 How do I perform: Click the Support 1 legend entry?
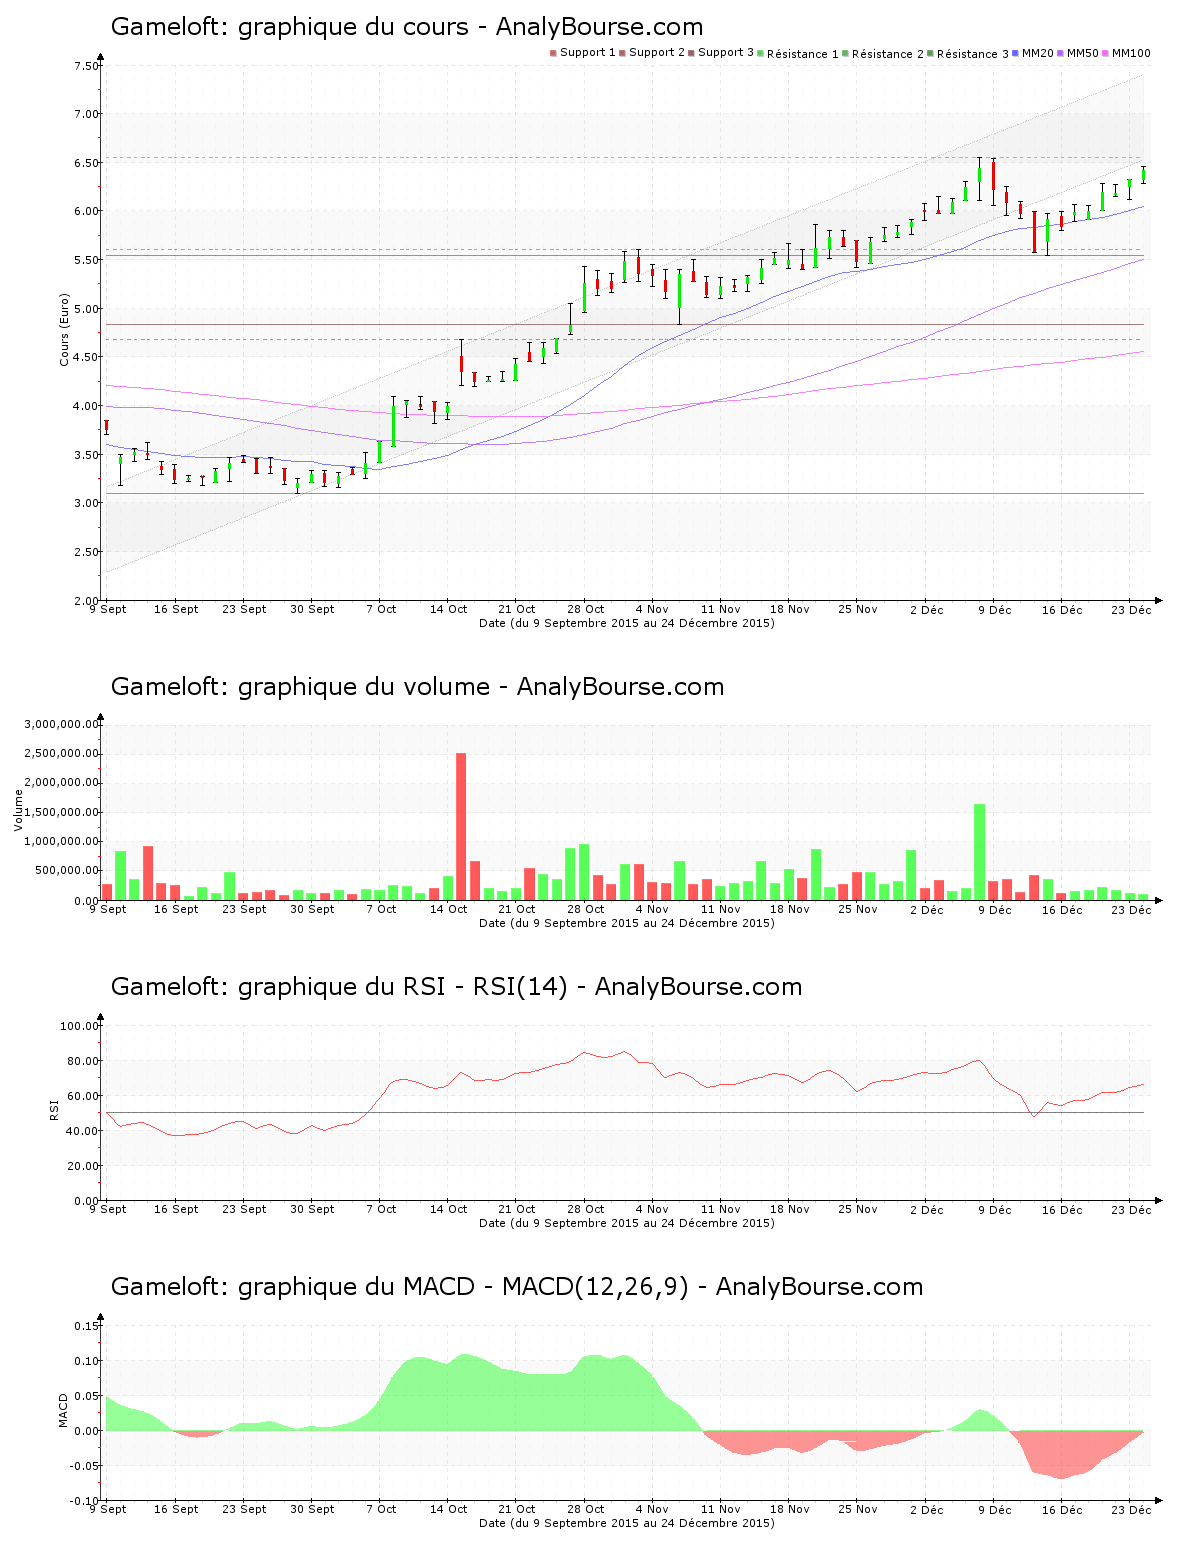point(583,53)
